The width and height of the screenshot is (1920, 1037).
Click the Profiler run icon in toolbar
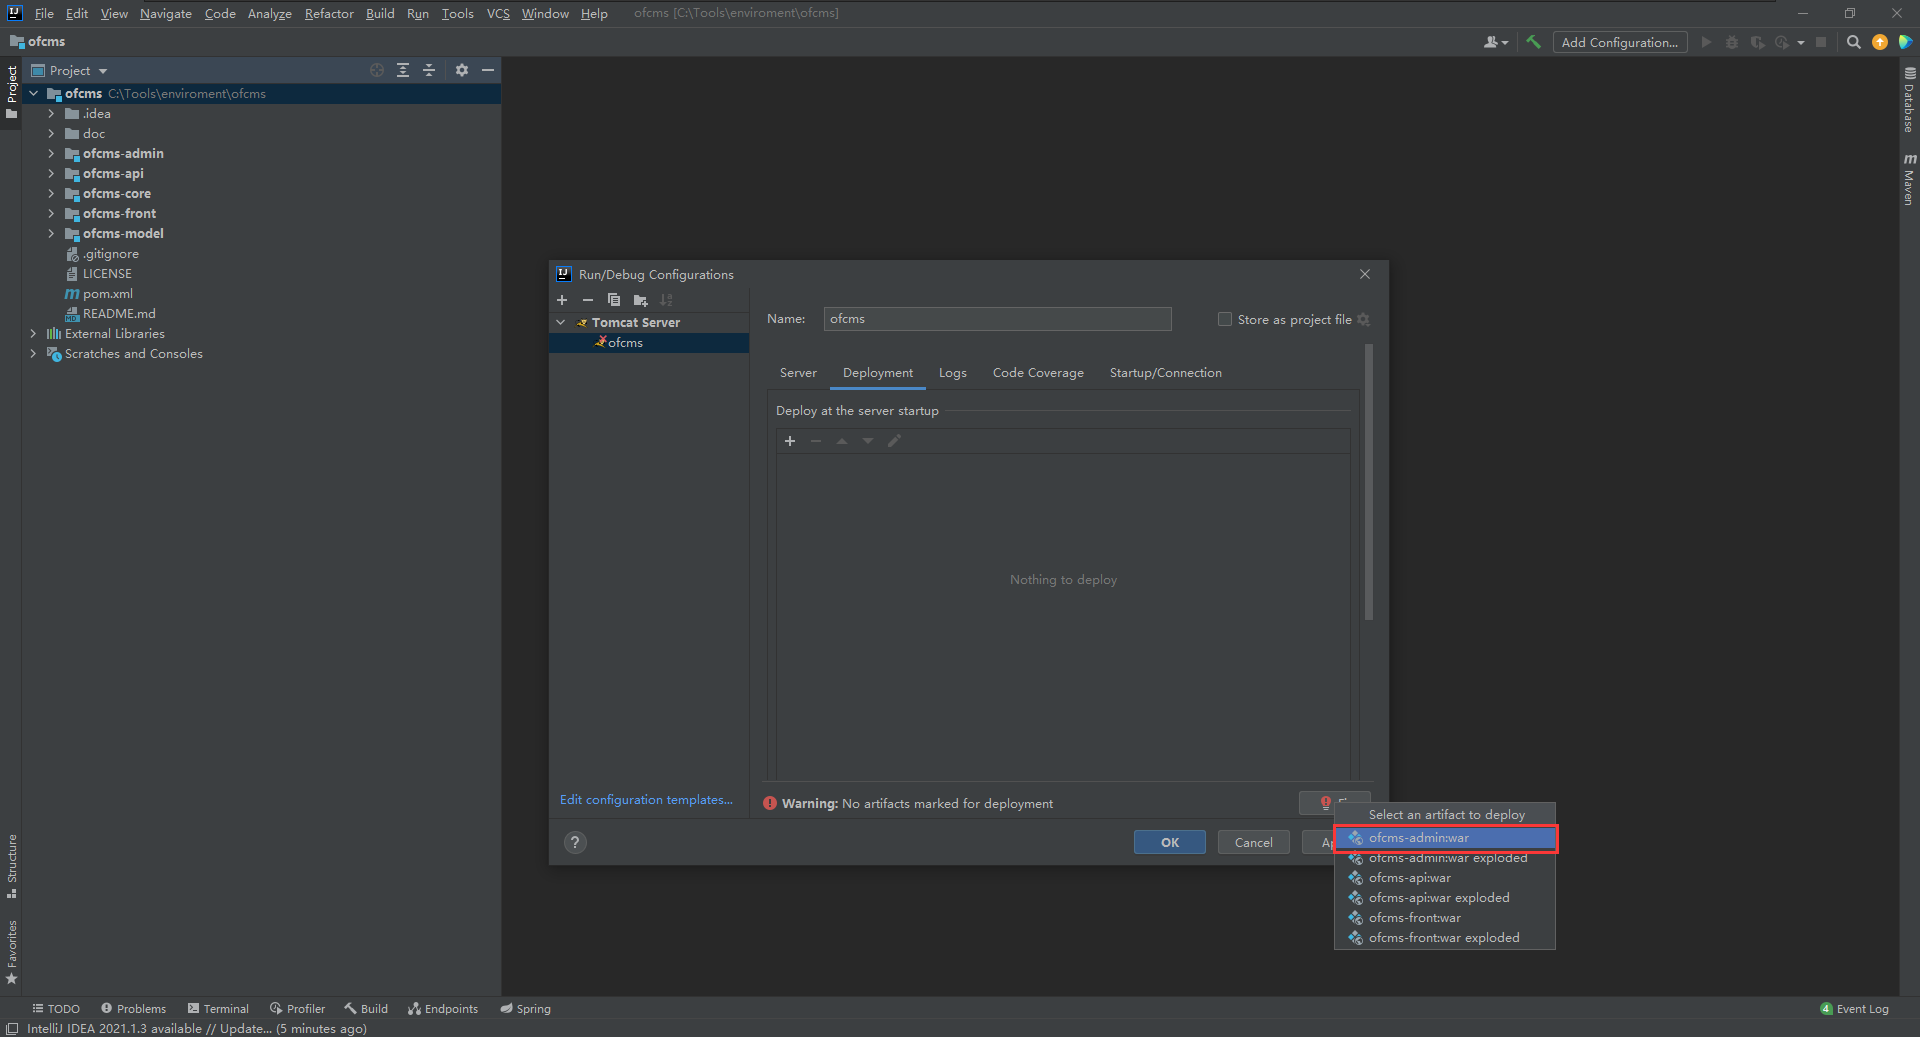(x=1781, y=42)
